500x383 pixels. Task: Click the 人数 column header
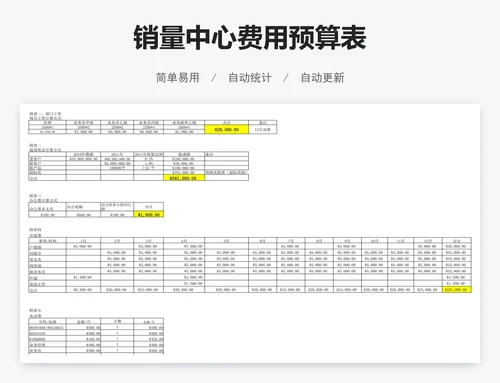click(x=117, y=321)
